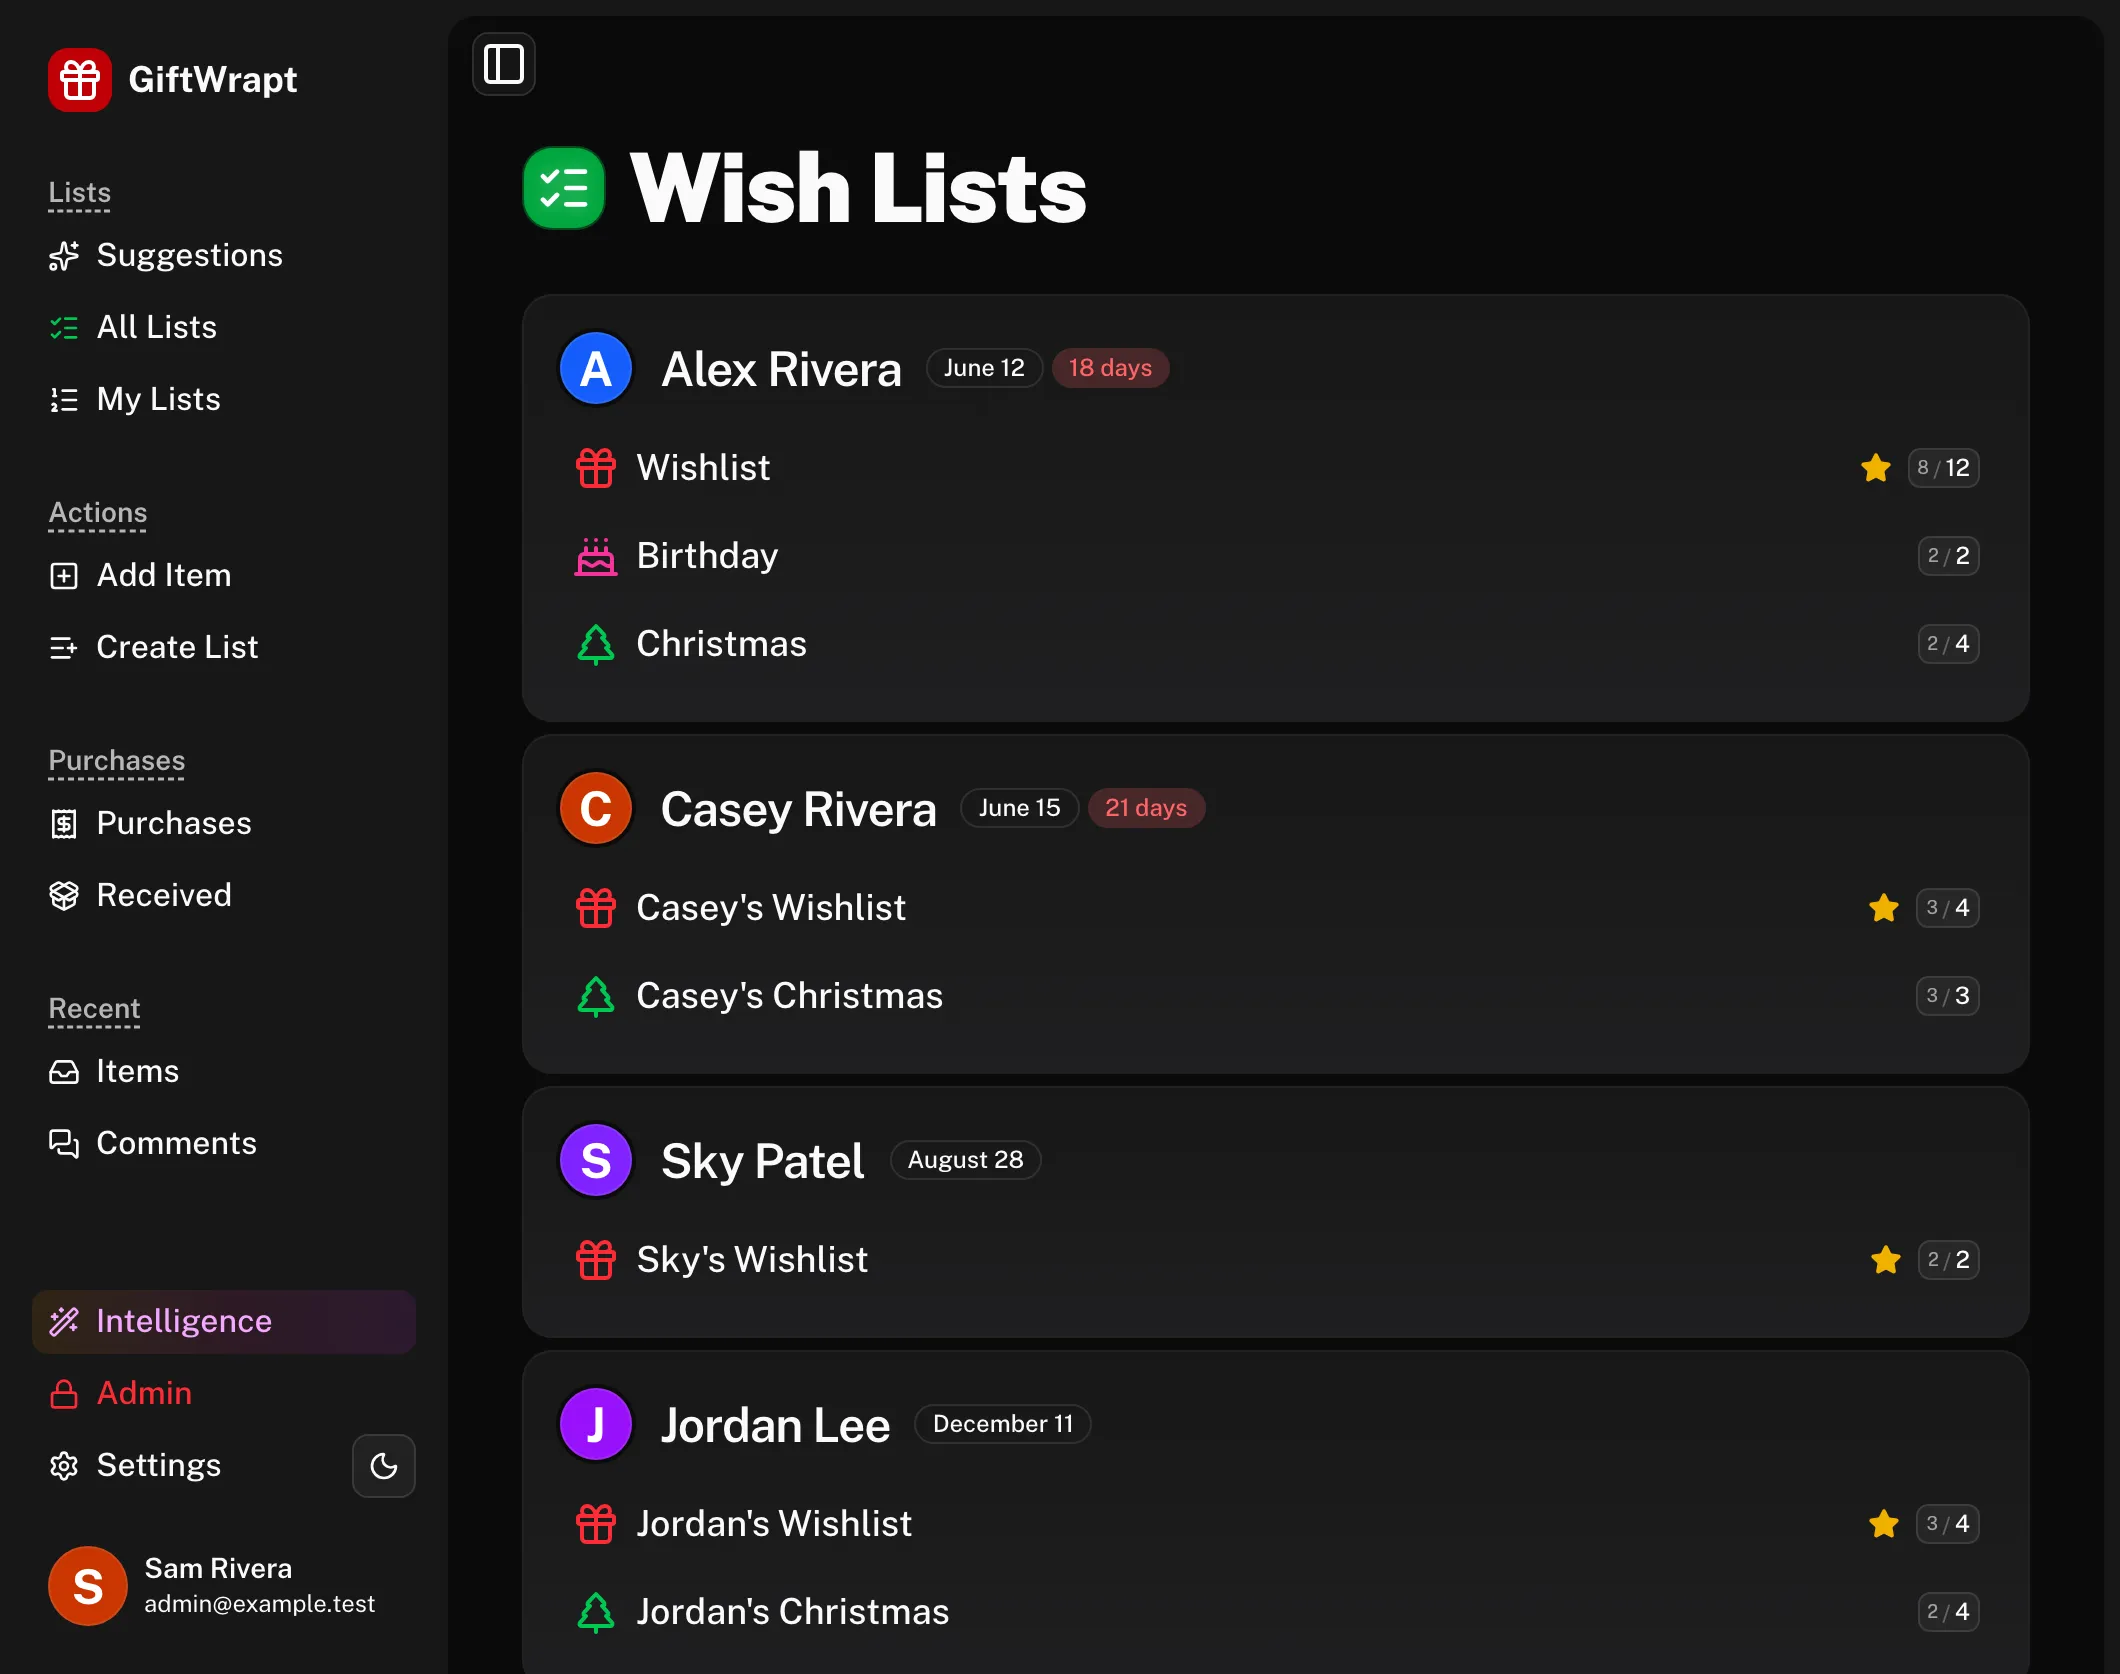Click the tree icon beside Casey's Christmas
This screenshot has height=1674, width=2120.
(596, 996)
